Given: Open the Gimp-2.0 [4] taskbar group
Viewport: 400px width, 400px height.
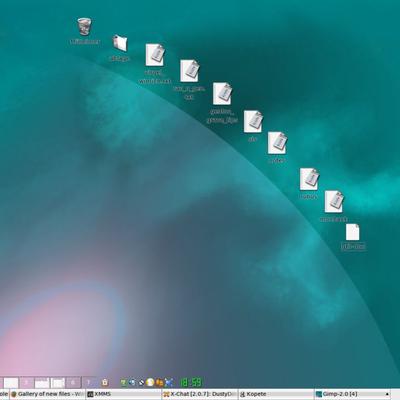Looking at the screenshot, I should (x=352, y=394).
